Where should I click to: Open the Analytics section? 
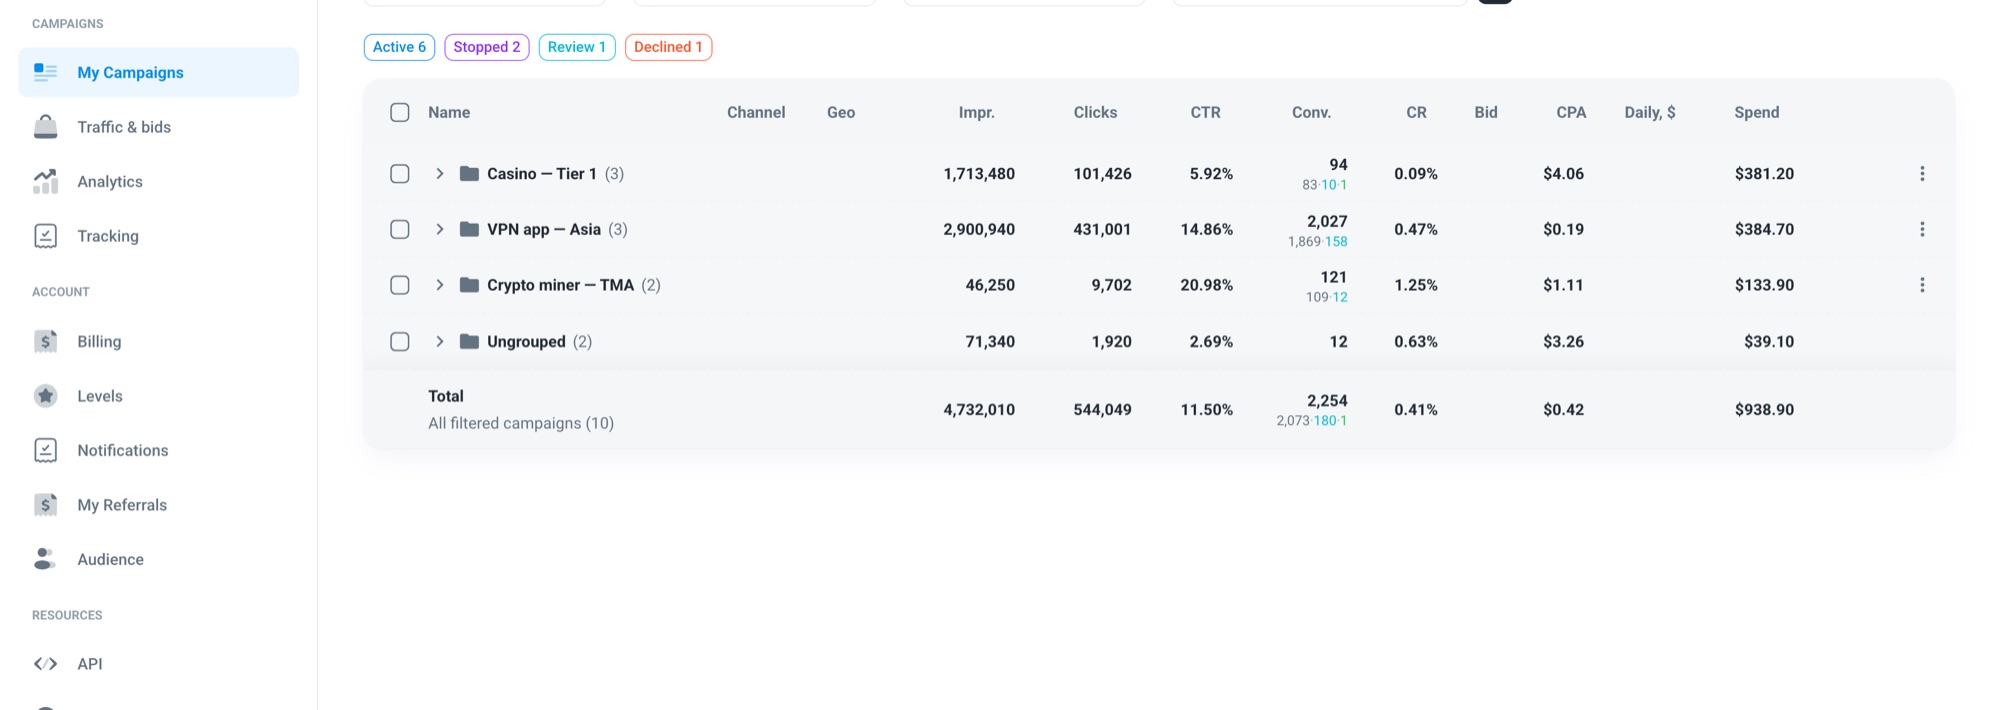[x=159, y=181]
